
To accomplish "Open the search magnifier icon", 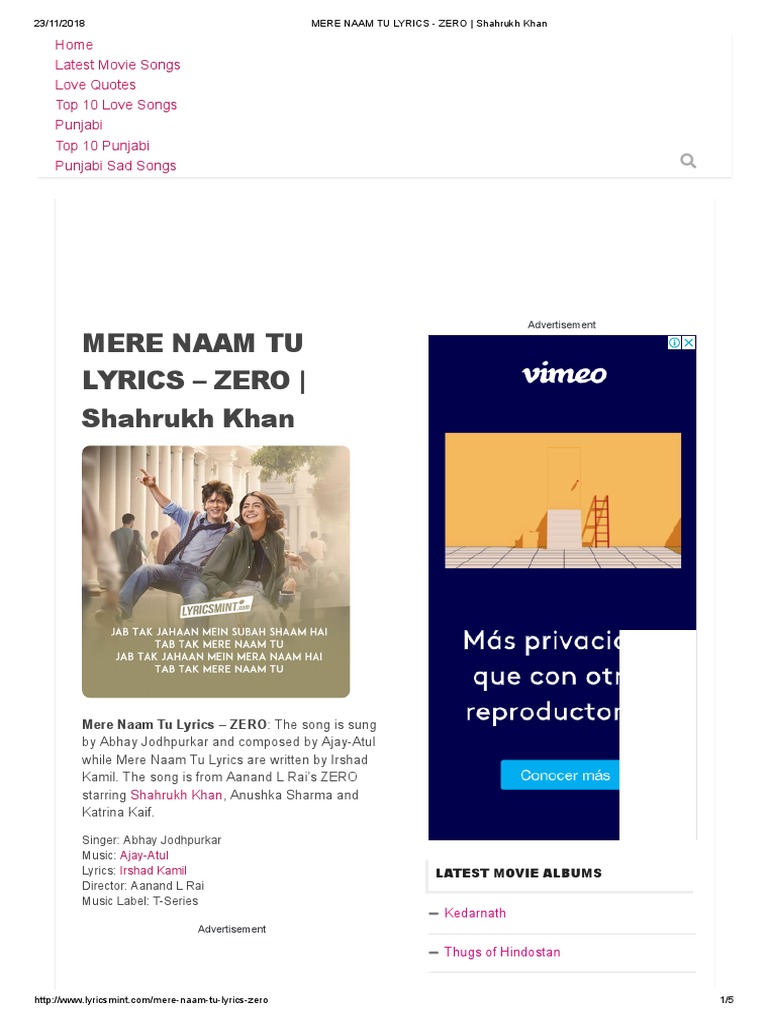I will pos(688,161).
